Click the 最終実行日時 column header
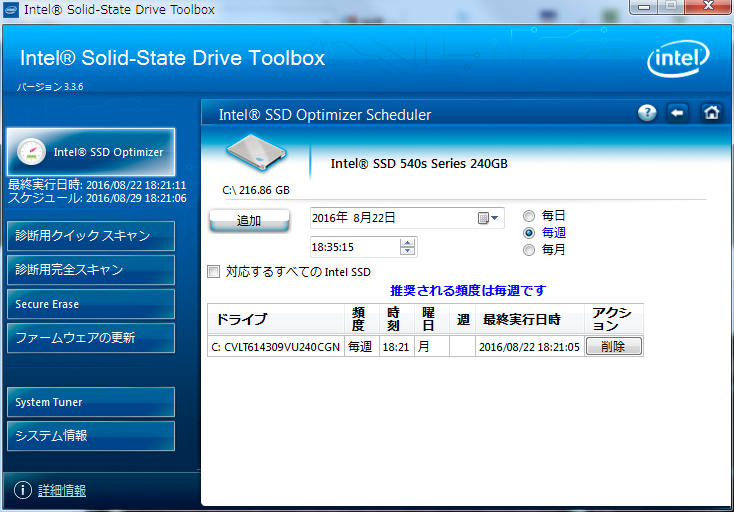Viewport: 734px width, 512px height. (530, 319)
